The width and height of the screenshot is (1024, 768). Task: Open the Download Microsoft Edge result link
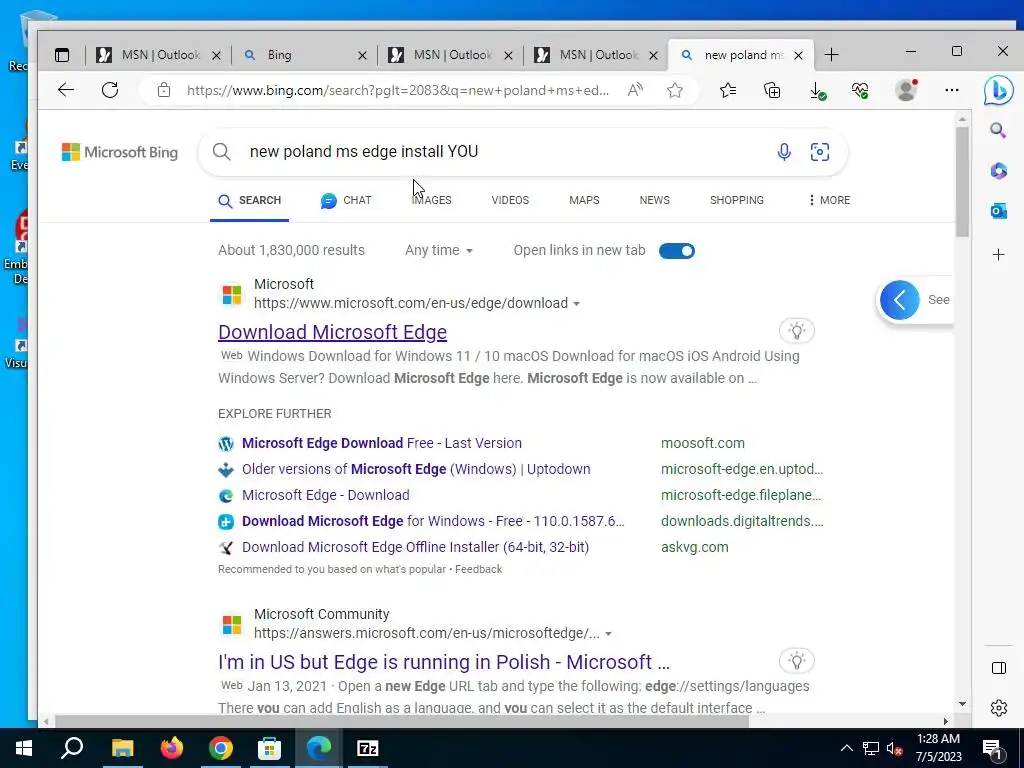[x=332, y=332]
